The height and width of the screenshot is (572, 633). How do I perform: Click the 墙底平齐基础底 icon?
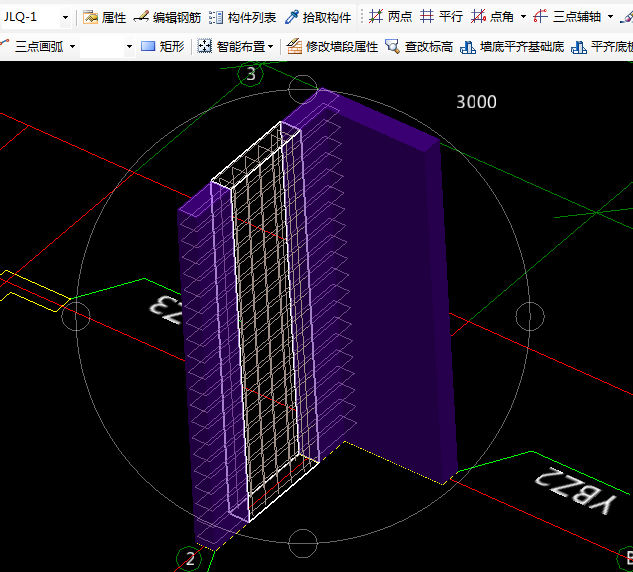pyautogui.click(x=468, y=47)
